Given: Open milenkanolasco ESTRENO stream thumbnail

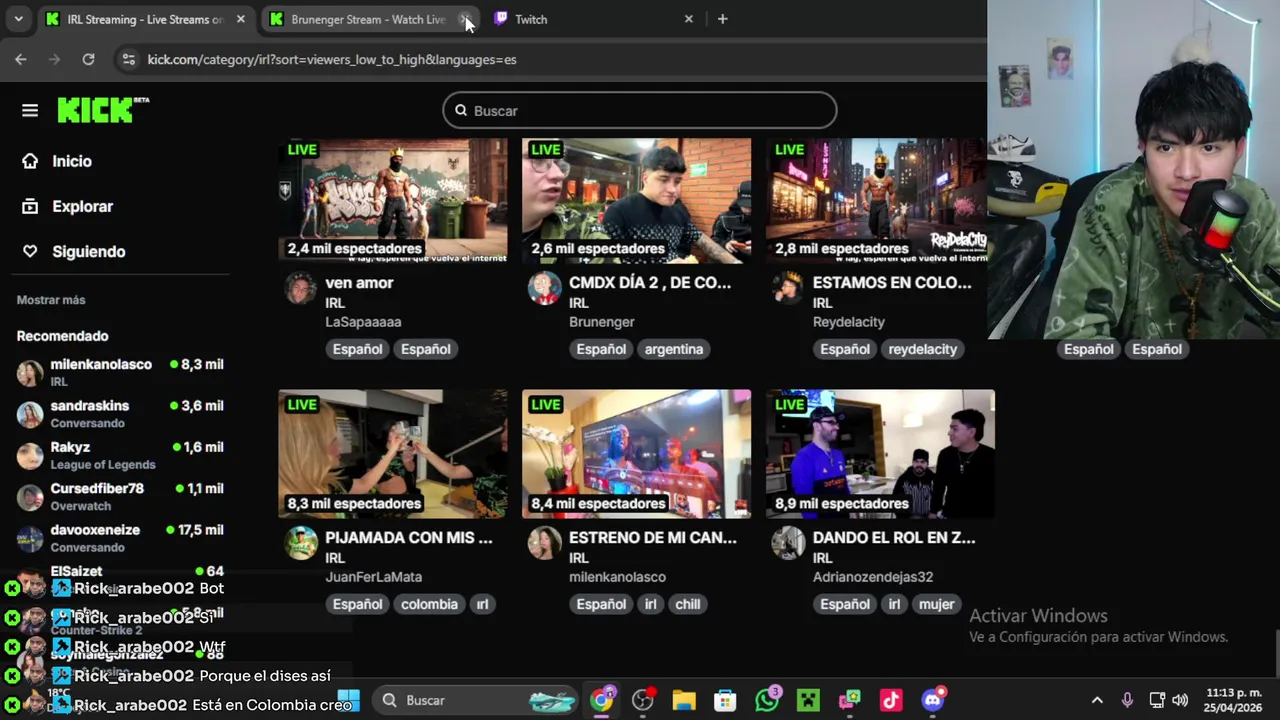Looking at the screenshot, I should [x=636, y=454].
